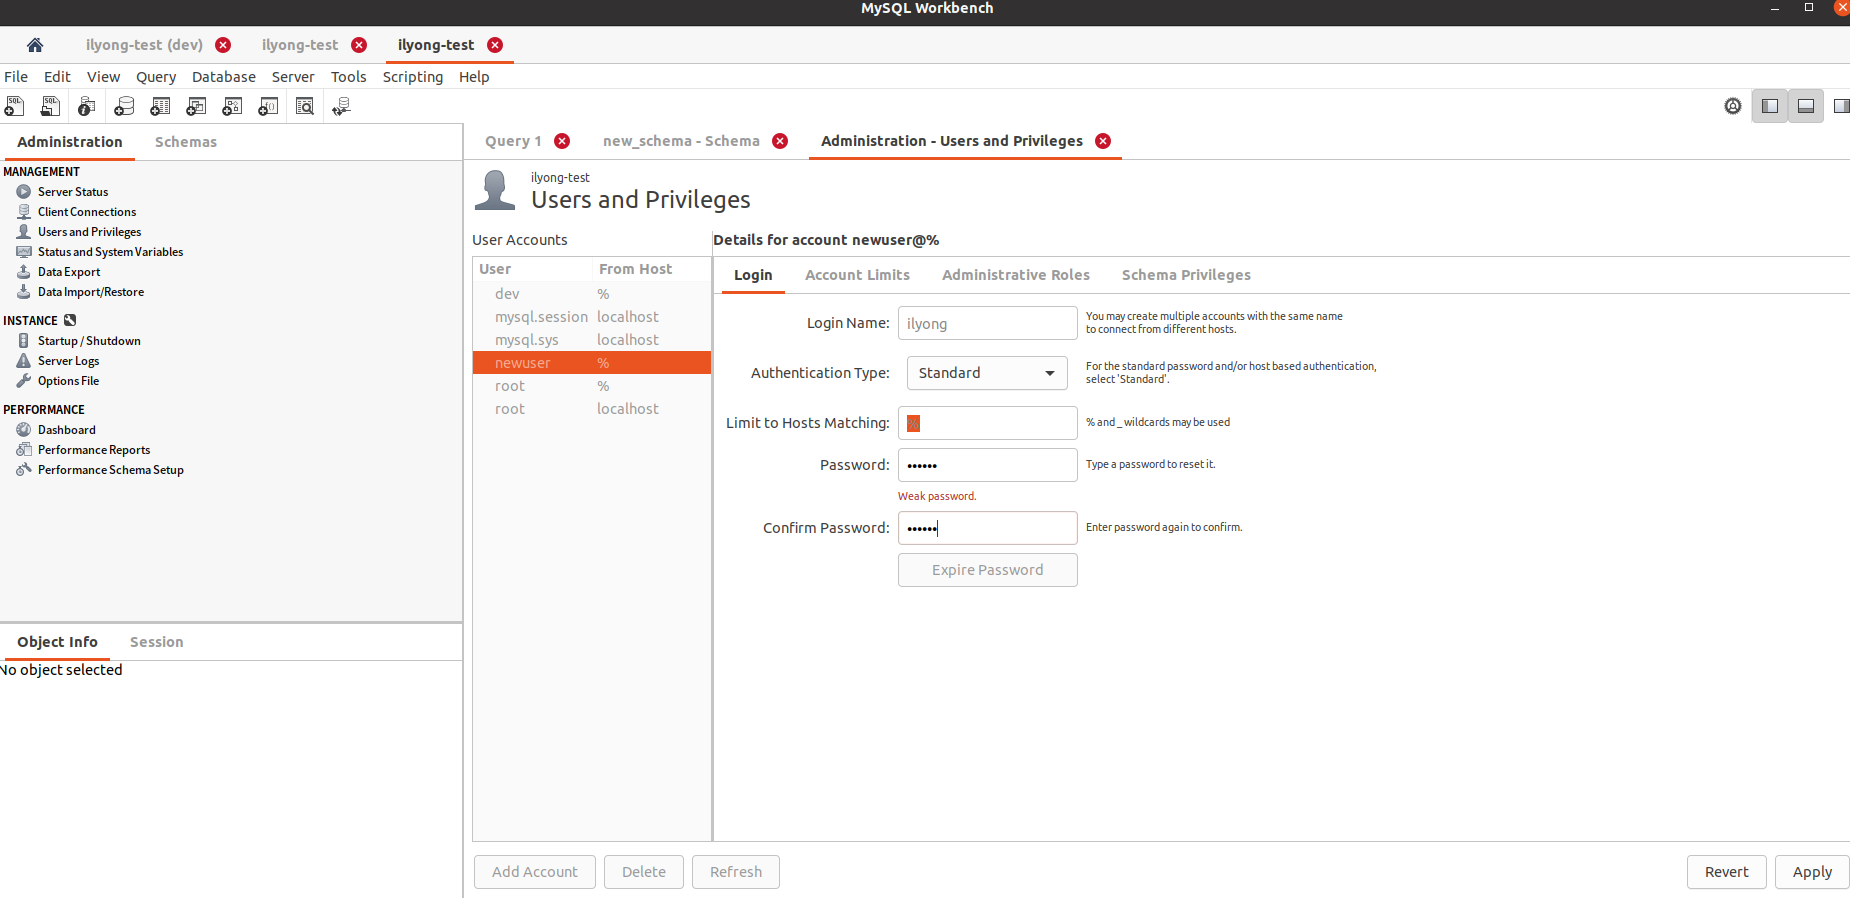
Task: Toggle the right sidebar panel
Action: [1841, 106]
